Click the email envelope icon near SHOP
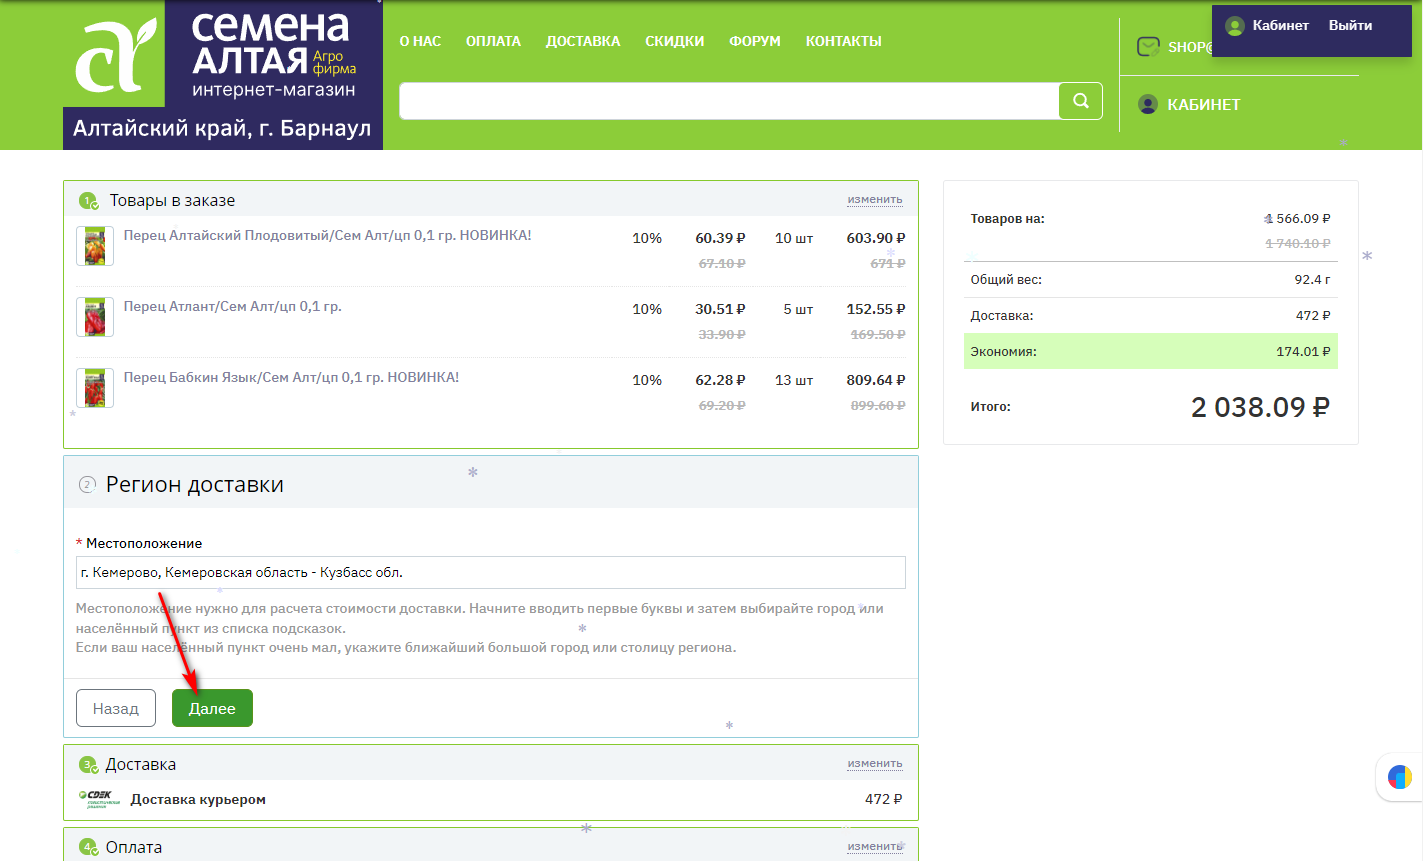 click(1148, 47)
